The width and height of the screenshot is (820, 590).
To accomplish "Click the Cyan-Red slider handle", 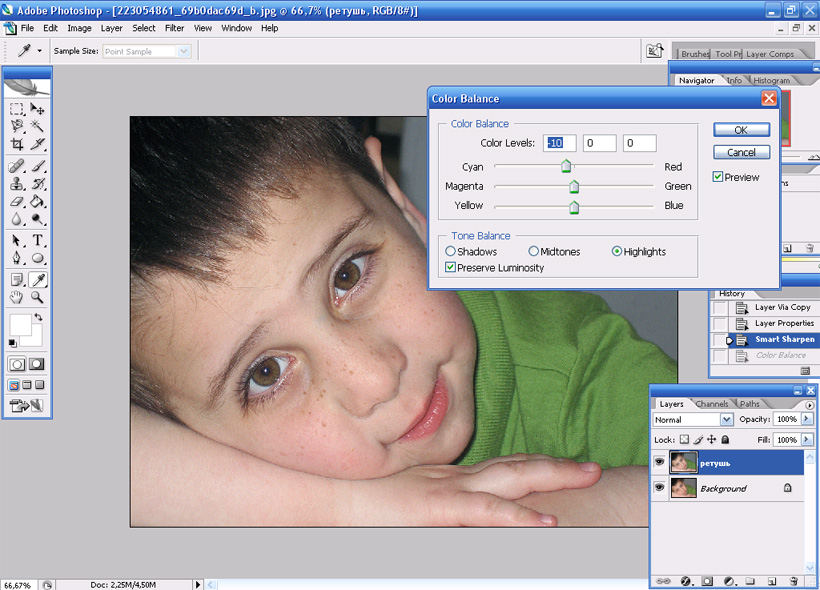I will pyautogui.click(x=566, y=166).
